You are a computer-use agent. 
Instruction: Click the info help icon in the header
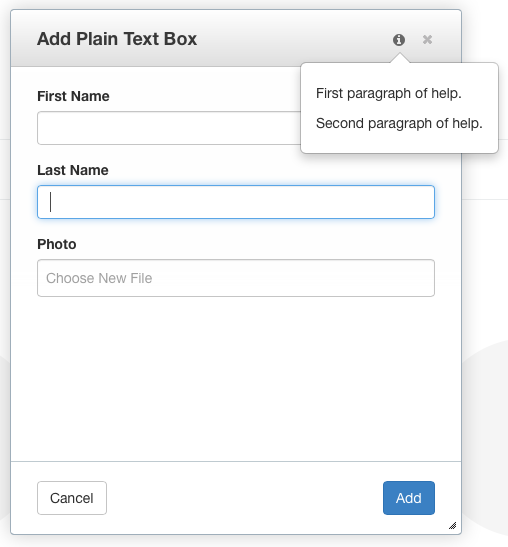399,40
